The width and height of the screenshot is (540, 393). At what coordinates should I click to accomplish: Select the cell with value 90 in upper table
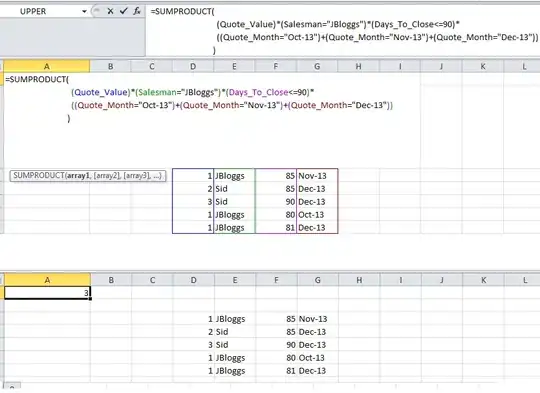click(276, 201)
